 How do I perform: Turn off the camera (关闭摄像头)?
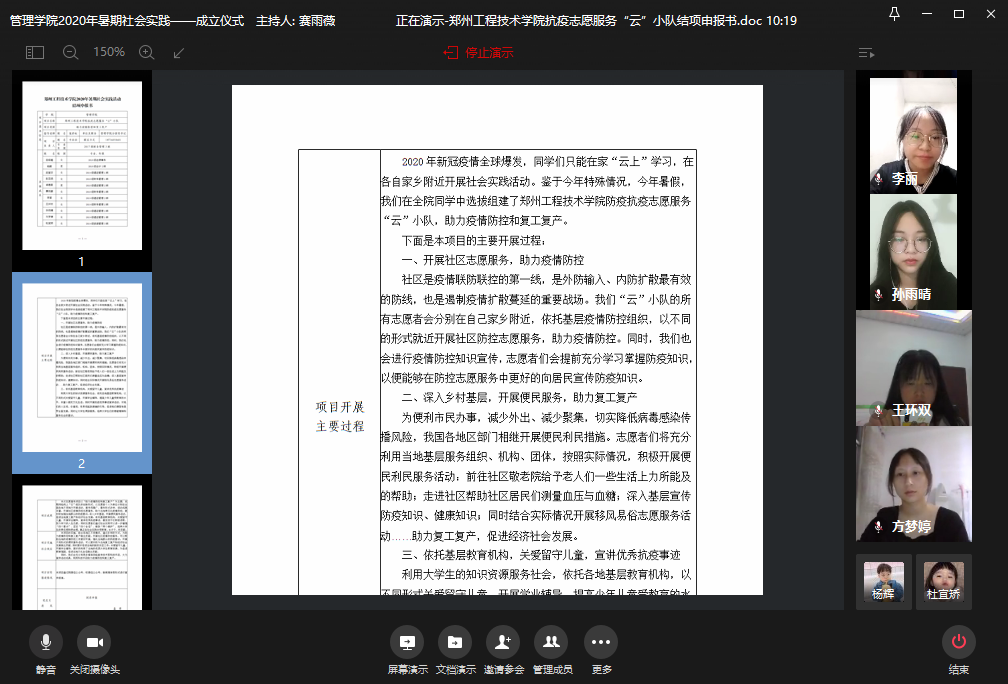94,642
